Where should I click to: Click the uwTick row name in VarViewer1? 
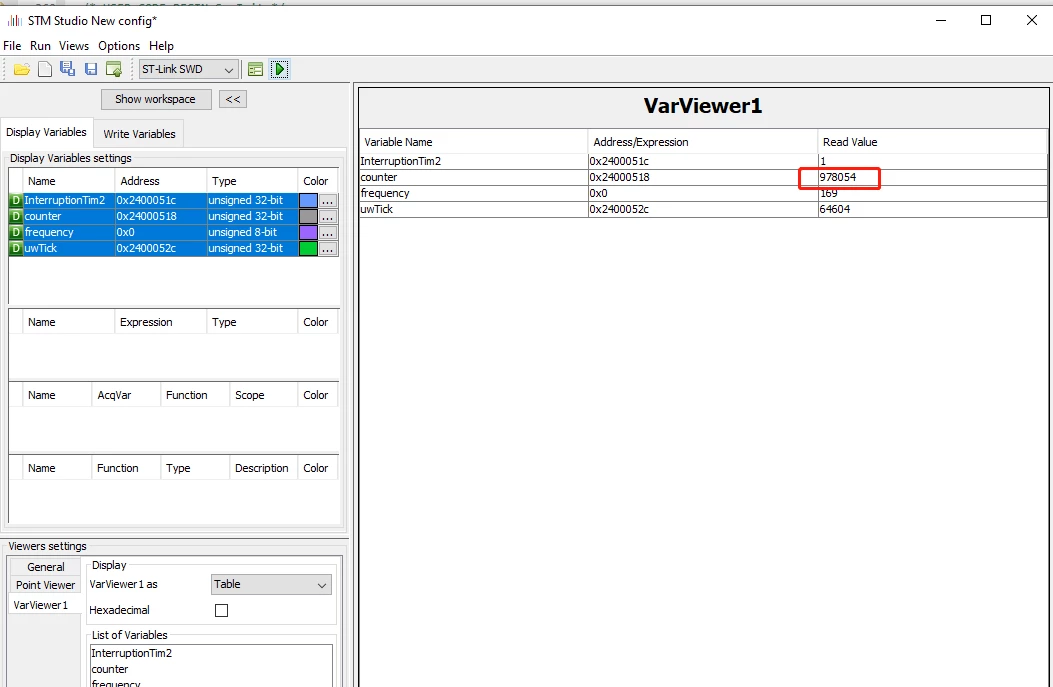[x=377, y=210]
